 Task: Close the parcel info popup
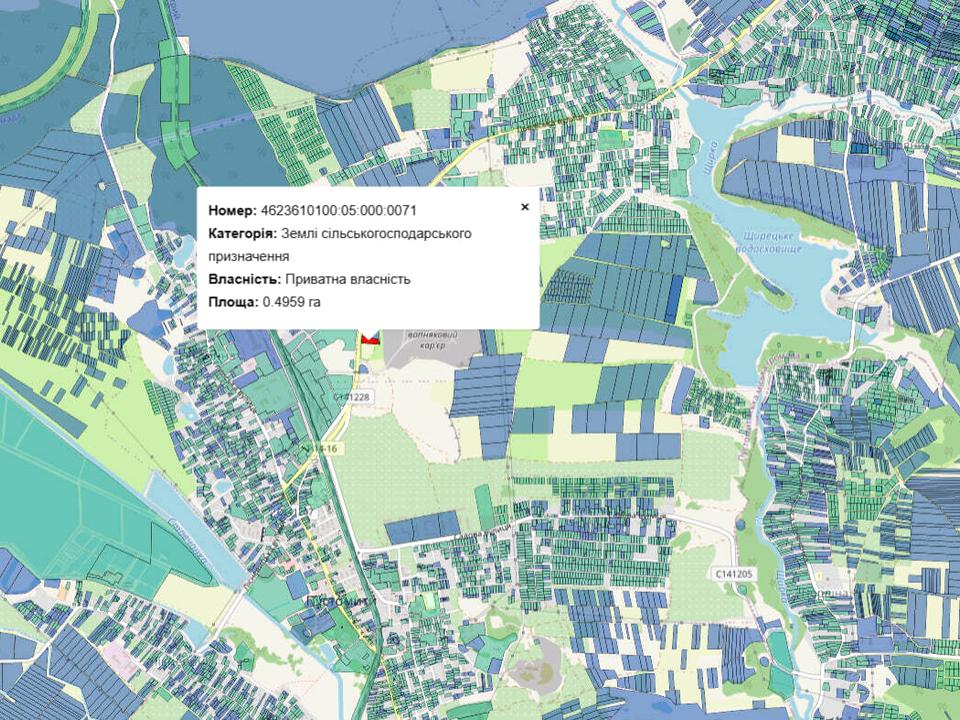tap(524, 207)
